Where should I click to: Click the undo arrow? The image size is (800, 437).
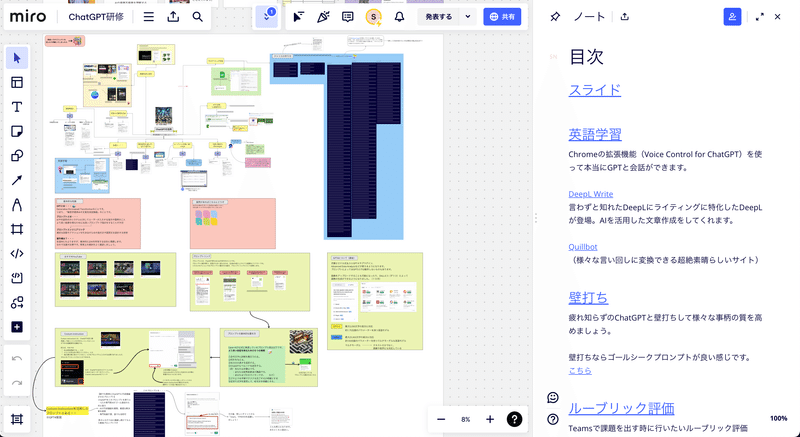click(x=17, y=359)
